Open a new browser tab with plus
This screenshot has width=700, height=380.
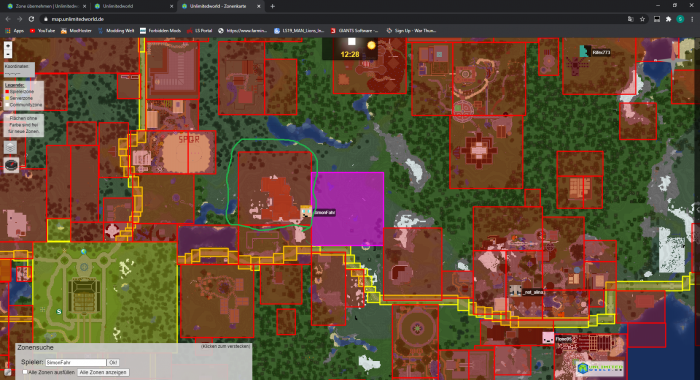pos(272,6)
